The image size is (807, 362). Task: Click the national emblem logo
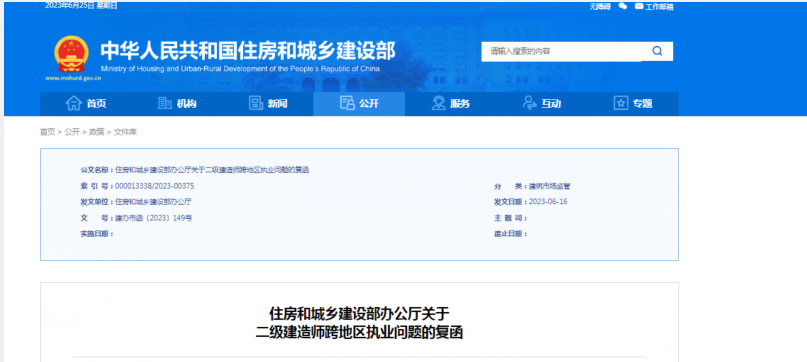click(x=72, y=54)
